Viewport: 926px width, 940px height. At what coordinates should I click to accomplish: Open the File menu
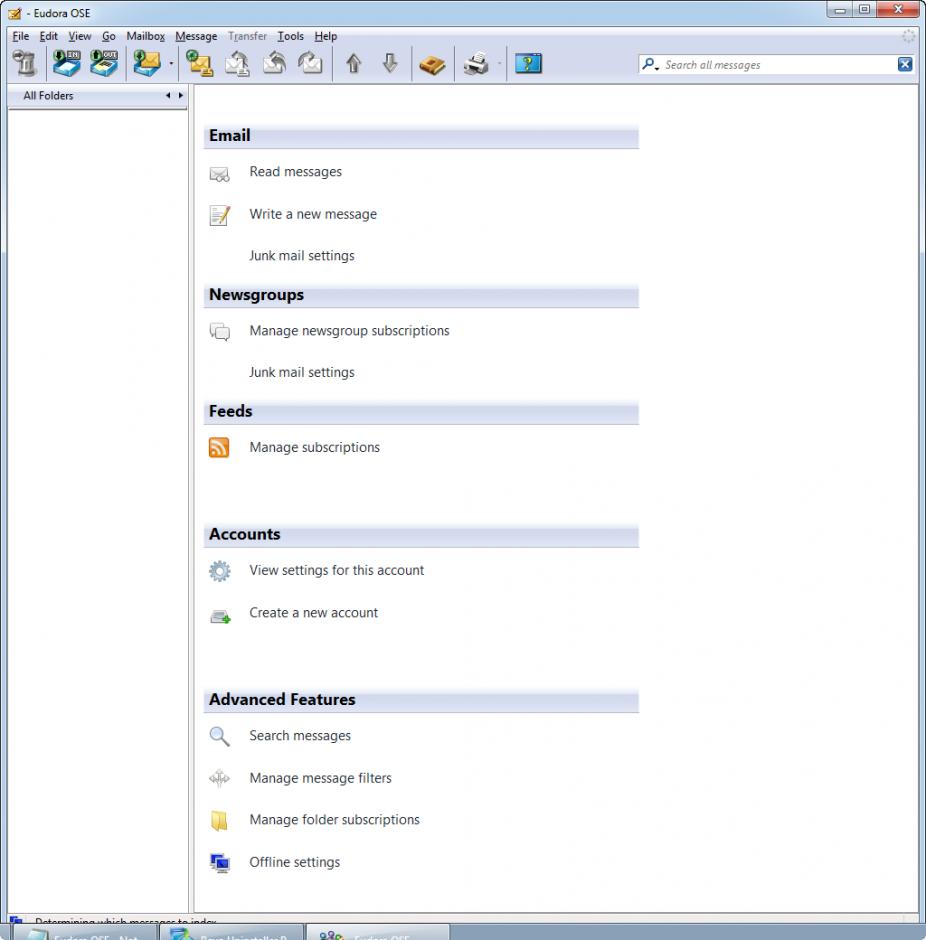(21, 36)
